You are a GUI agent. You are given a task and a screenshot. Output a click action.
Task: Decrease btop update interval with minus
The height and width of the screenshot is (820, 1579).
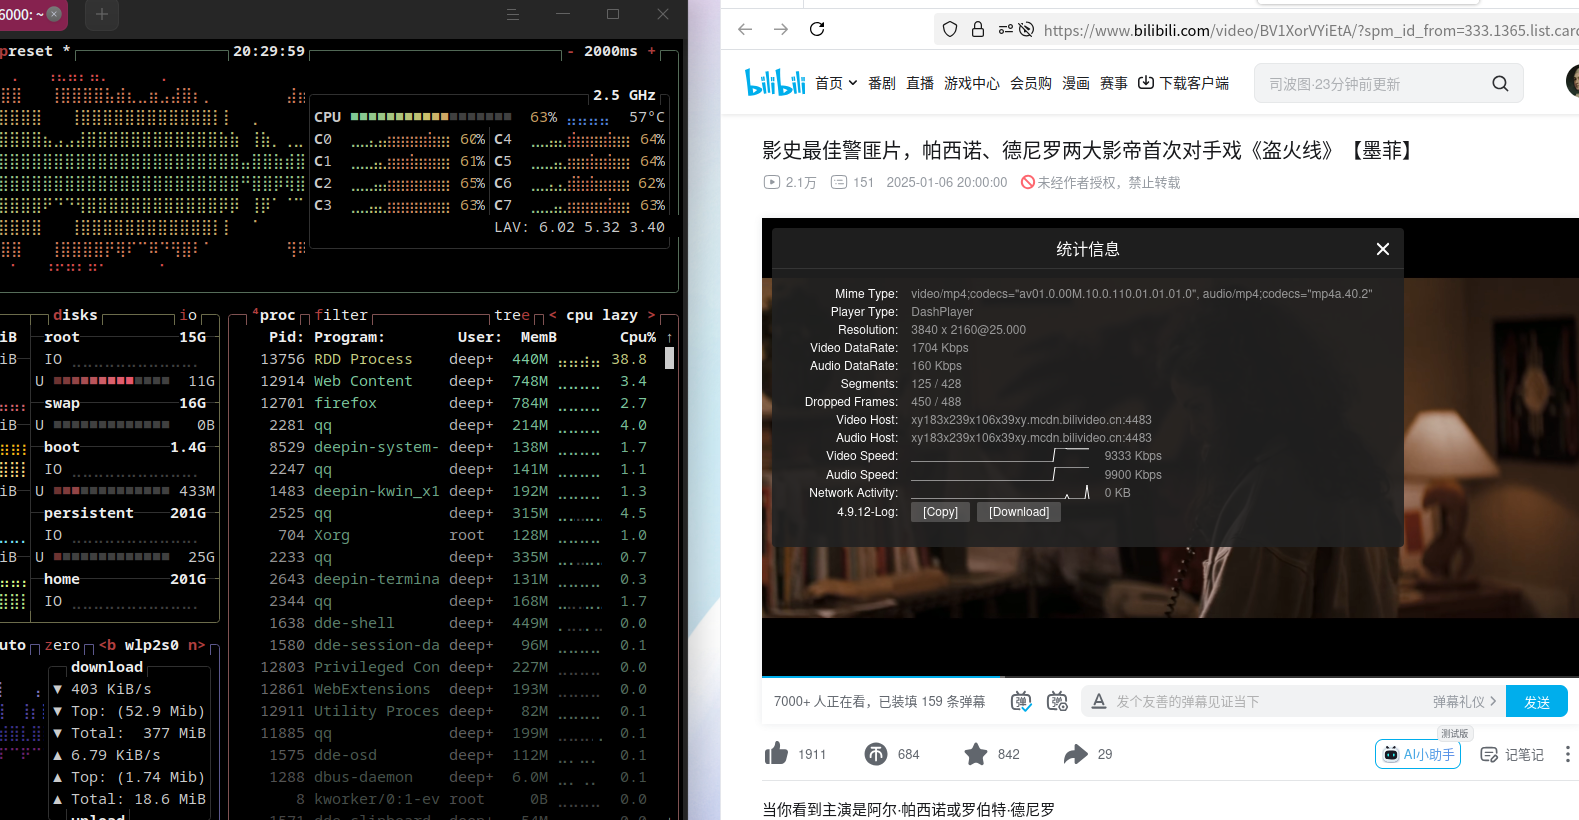(x=571, y=51)
